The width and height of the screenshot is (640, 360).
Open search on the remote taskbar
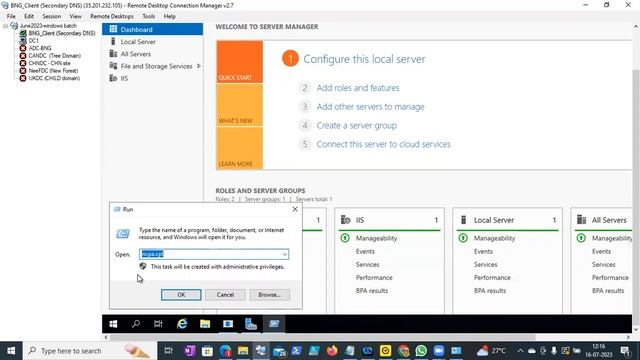(136, 324)
